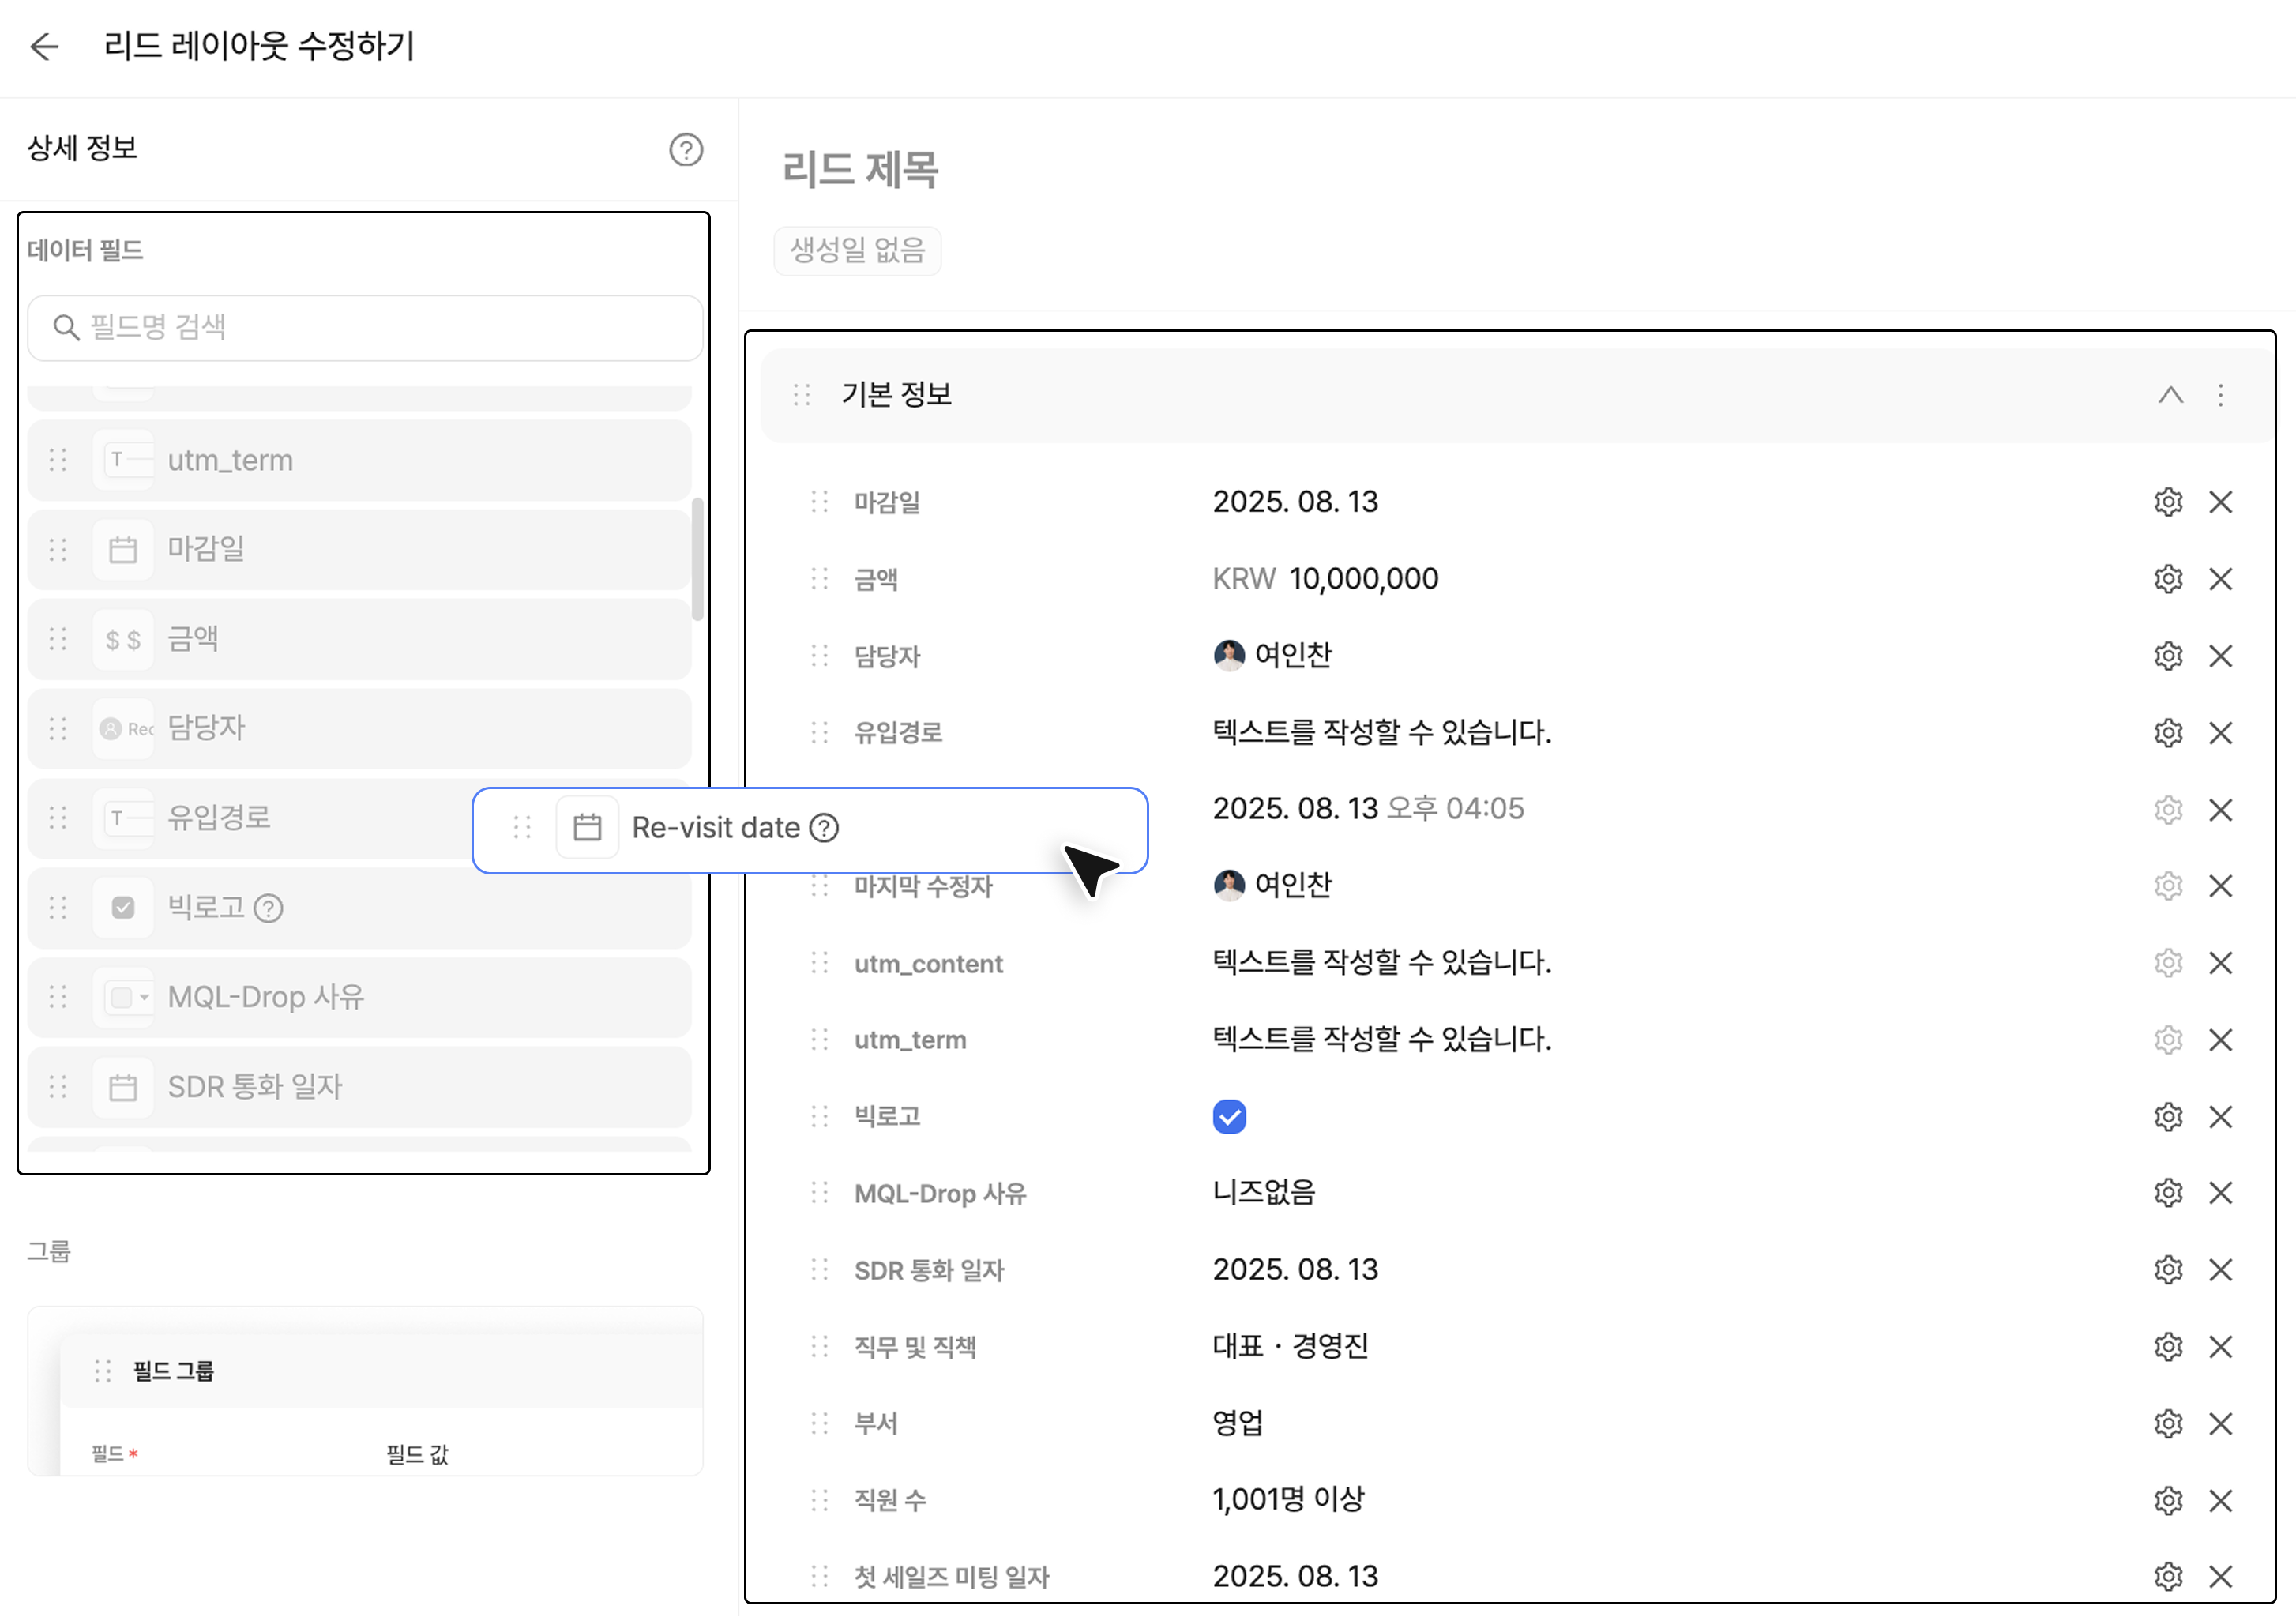Click checkbox icon in 빅로고 list item

click(123, 908)
